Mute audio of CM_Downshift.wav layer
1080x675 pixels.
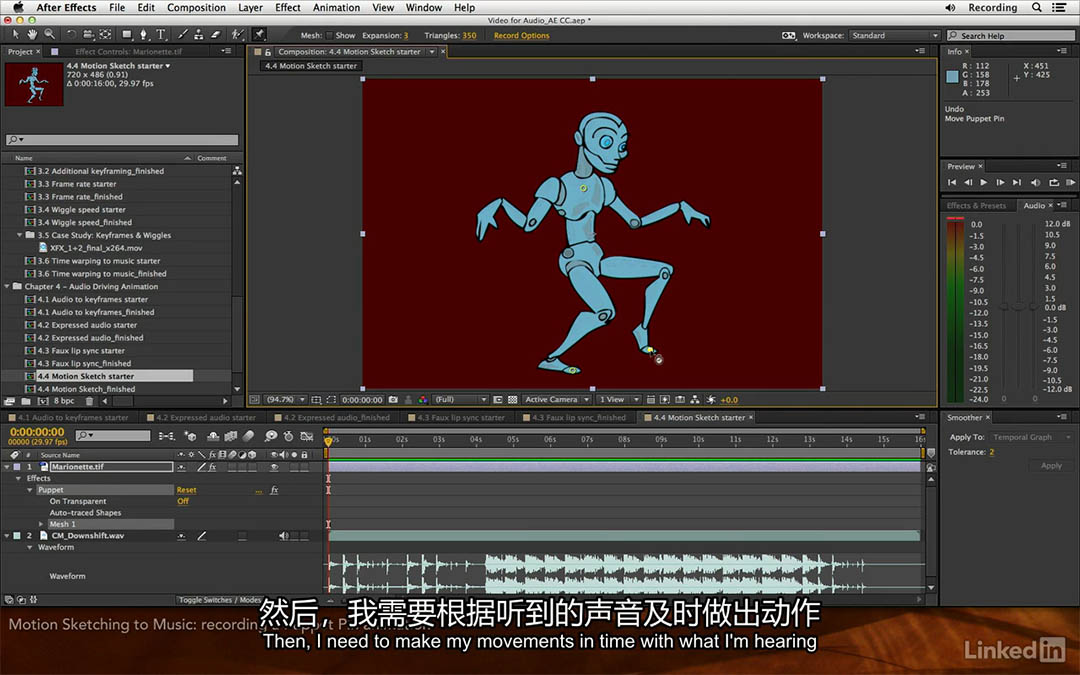tap(283, 536)
